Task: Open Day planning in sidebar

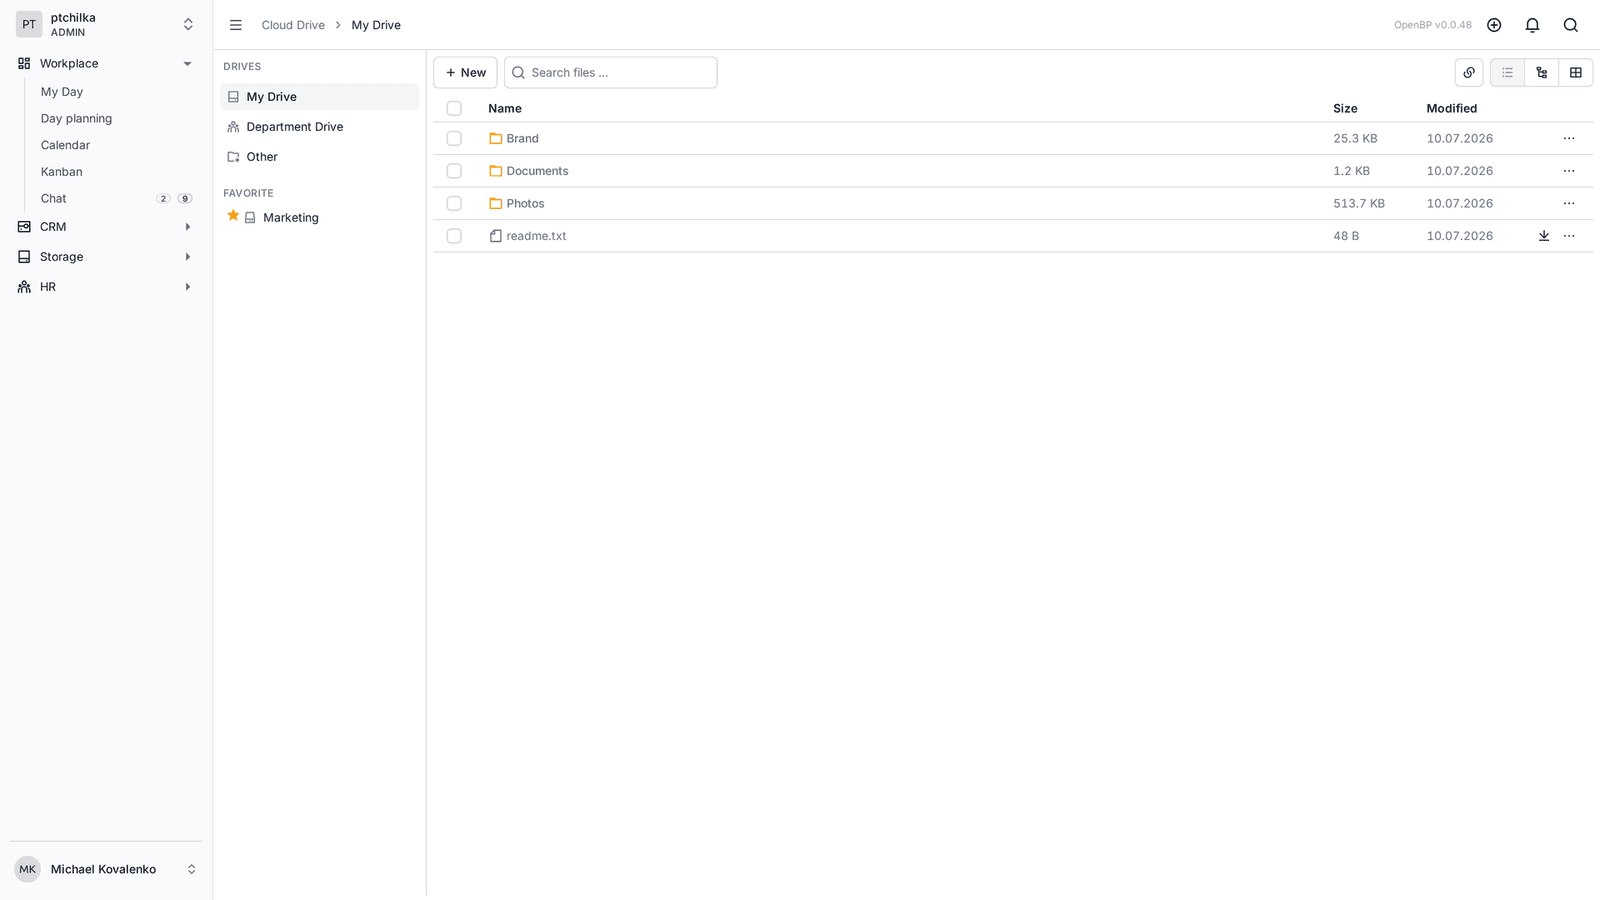Action: pyautogui.click(x=76, y=118)
